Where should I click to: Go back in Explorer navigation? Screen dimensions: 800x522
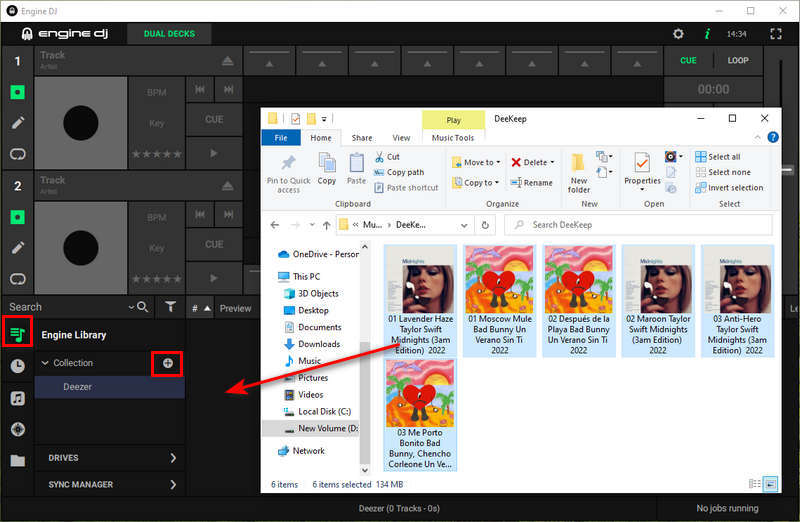(275, 225)
